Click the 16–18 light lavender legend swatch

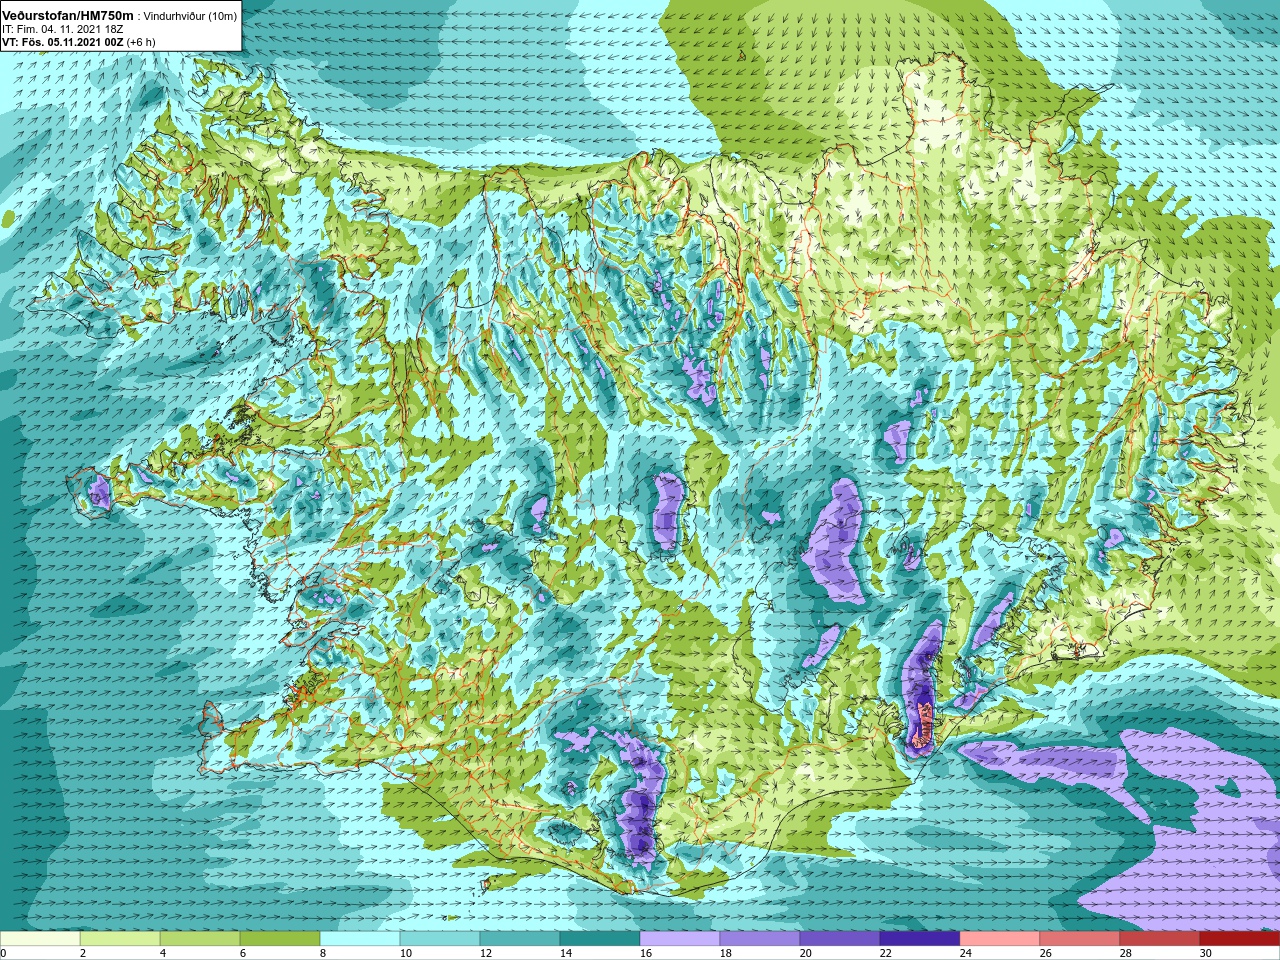[680, 939]
